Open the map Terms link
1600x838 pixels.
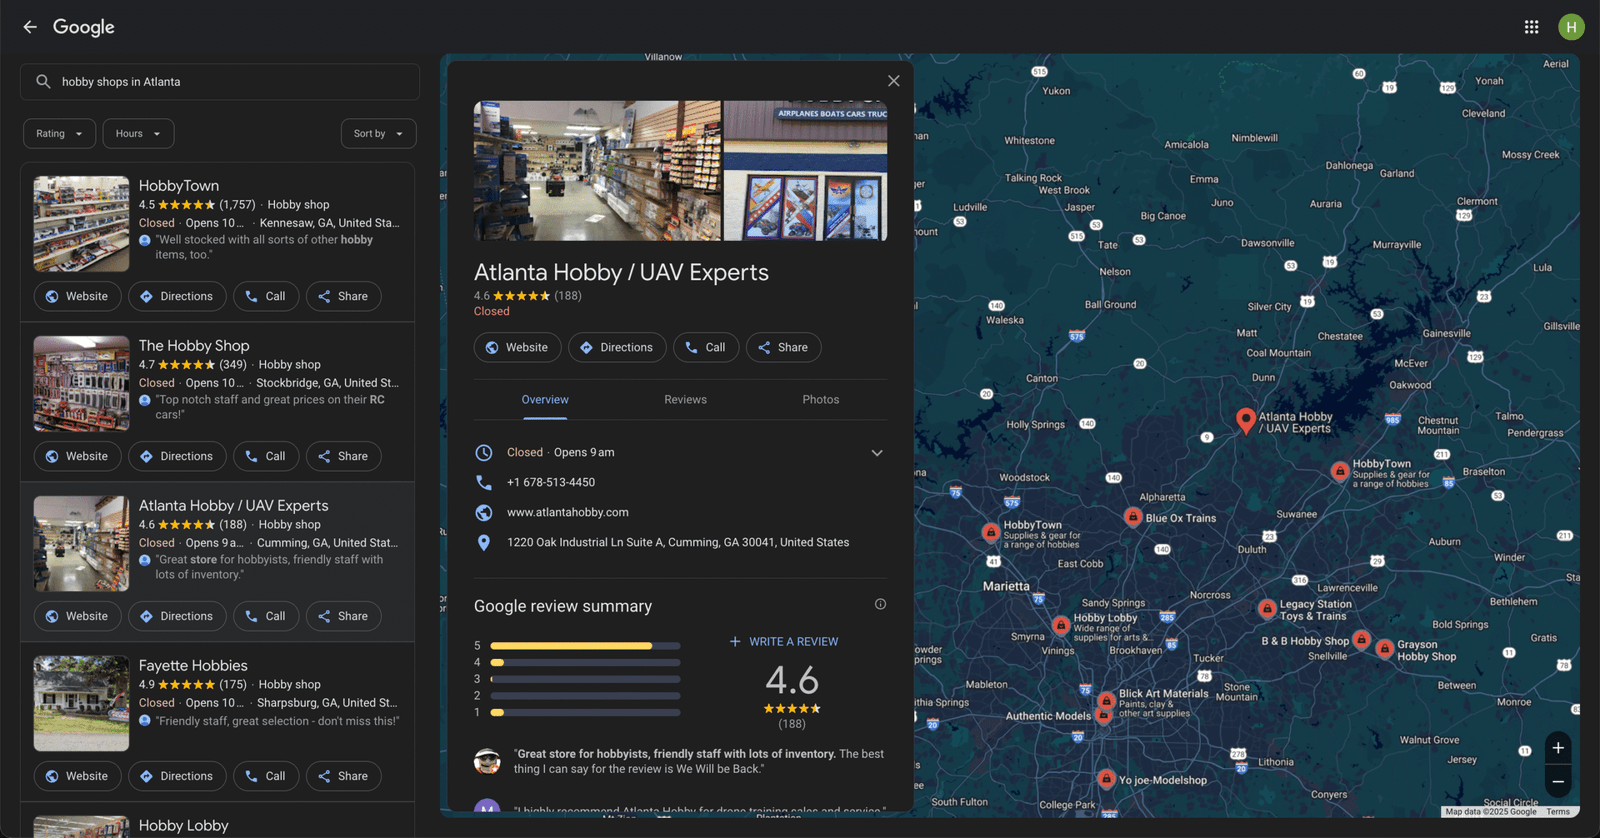click(x=1558, y=812)
